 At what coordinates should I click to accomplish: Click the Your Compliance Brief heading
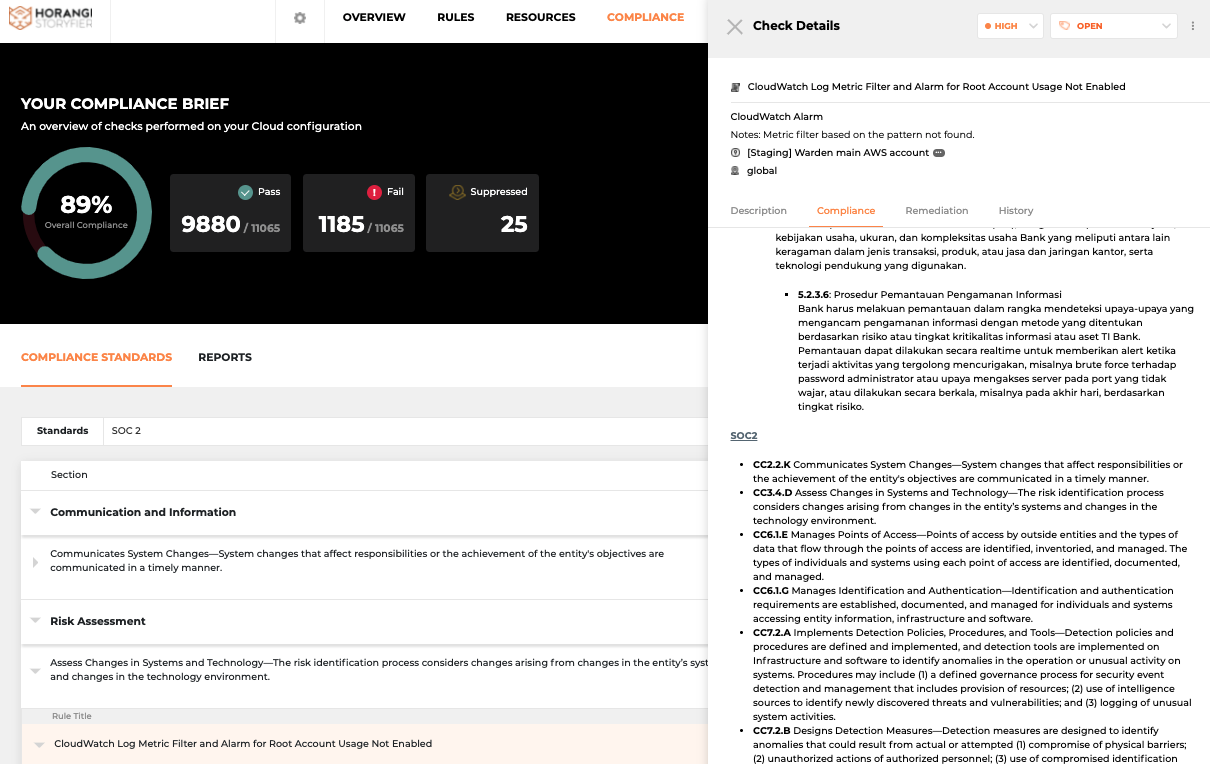tap(125, 104)
